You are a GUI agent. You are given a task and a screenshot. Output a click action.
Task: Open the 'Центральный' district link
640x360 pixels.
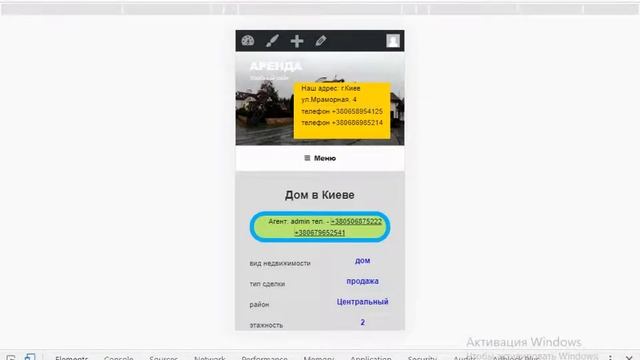coord(362,302)
